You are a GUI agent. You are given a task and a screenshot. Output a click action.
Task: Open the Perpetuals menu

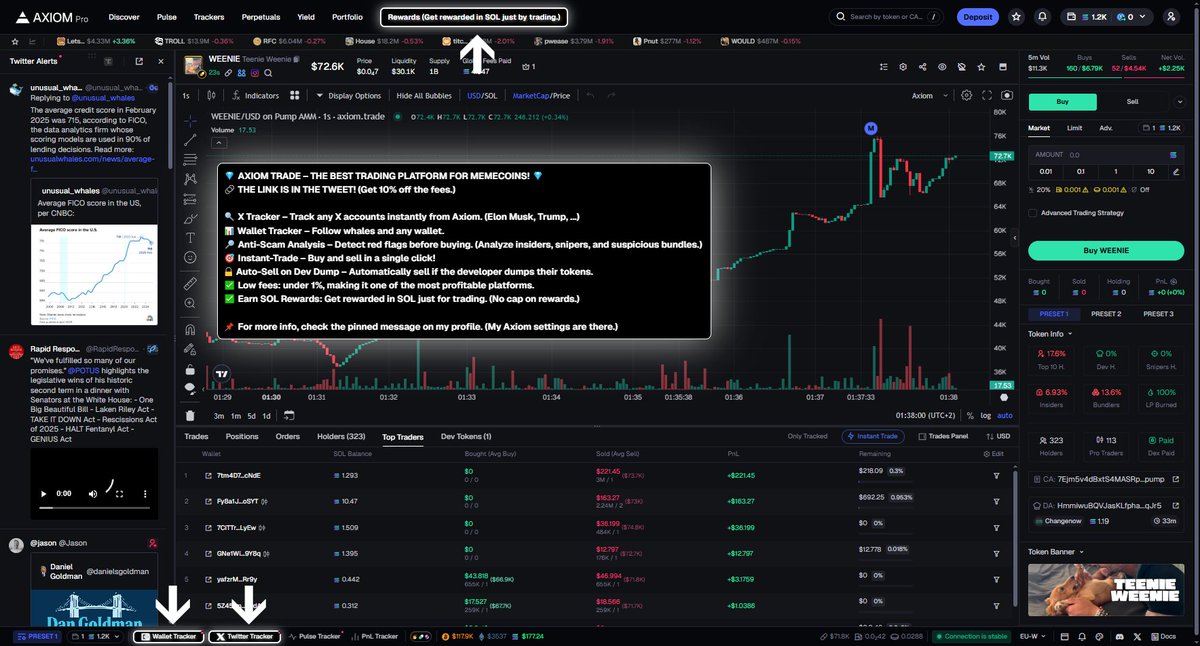[x=260, y=17]
